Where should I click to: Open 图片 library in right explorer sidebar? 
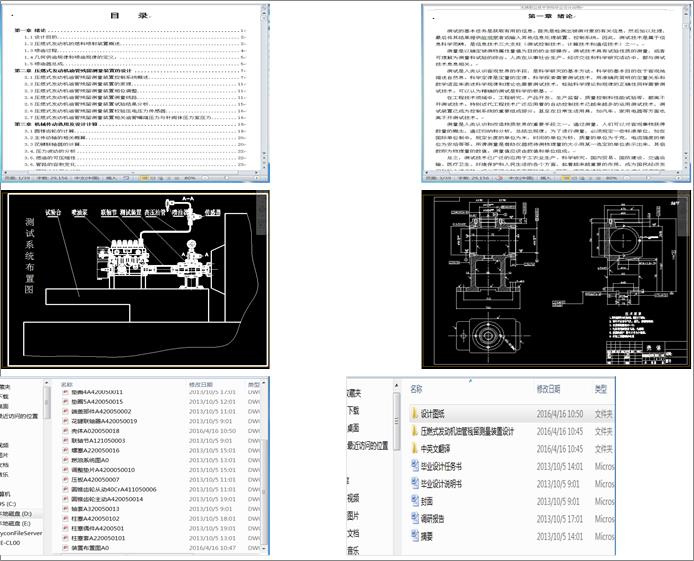pyautogui.click(x=353, y=516)
